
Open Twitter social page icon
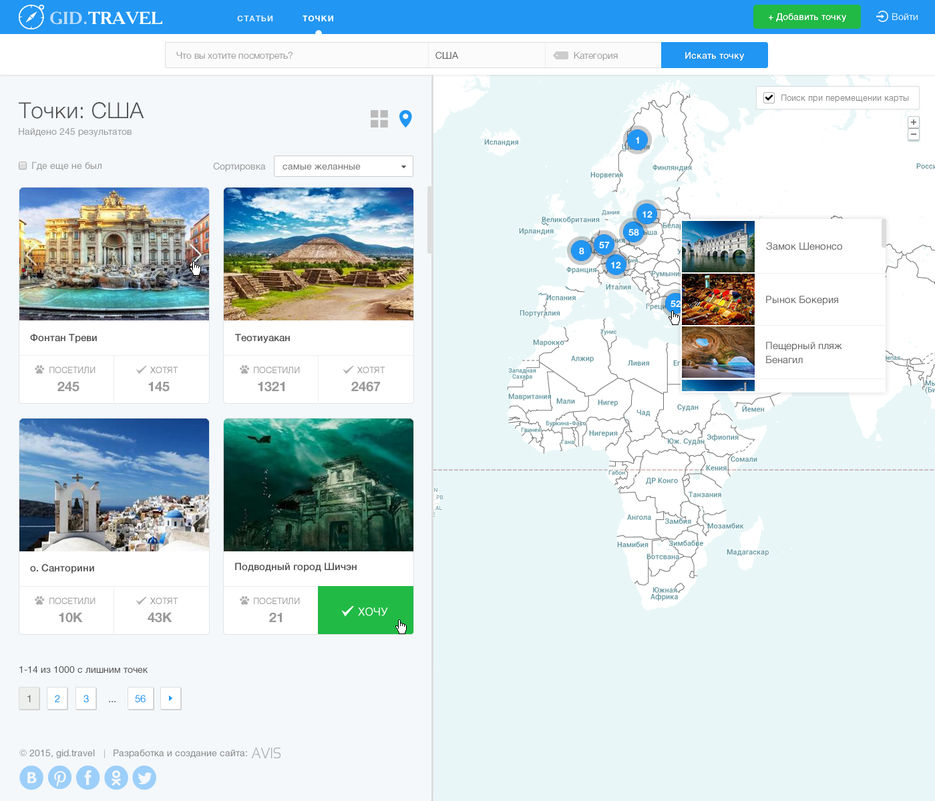[144, 777]
